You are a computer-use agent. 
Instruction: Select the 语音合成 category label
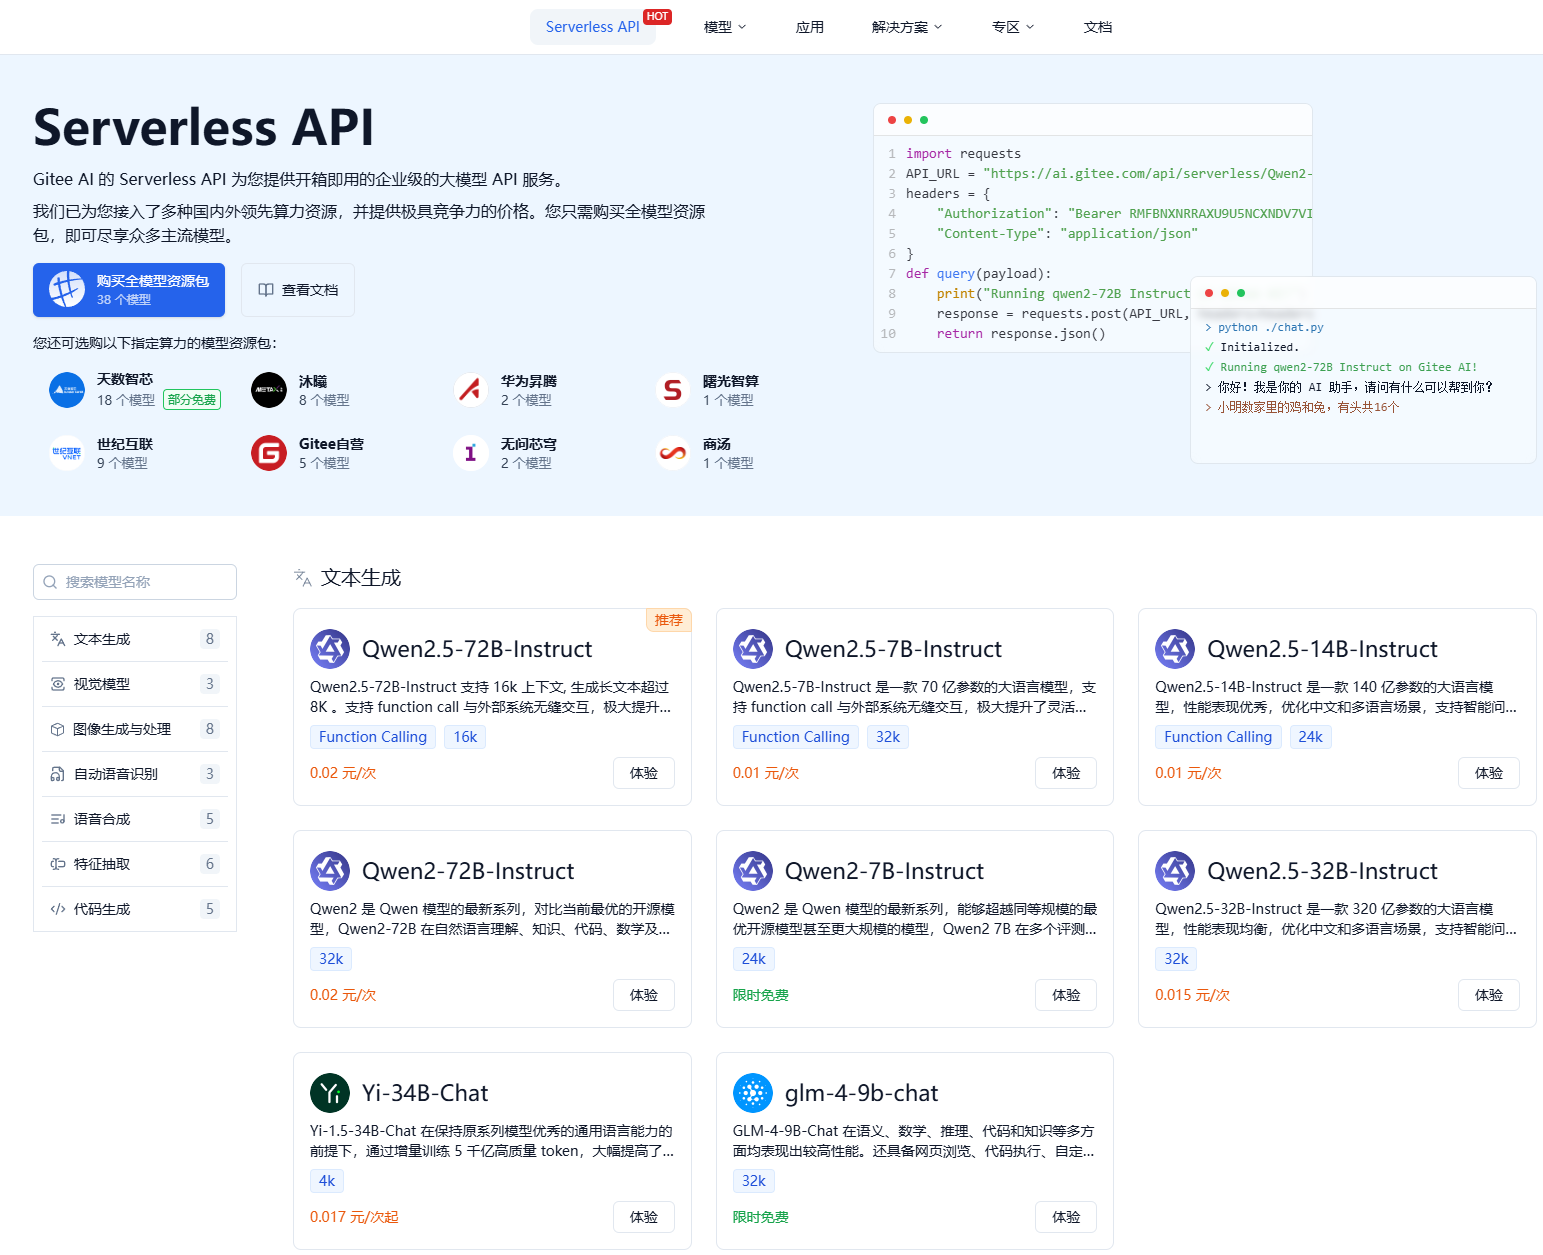point(102,819)
